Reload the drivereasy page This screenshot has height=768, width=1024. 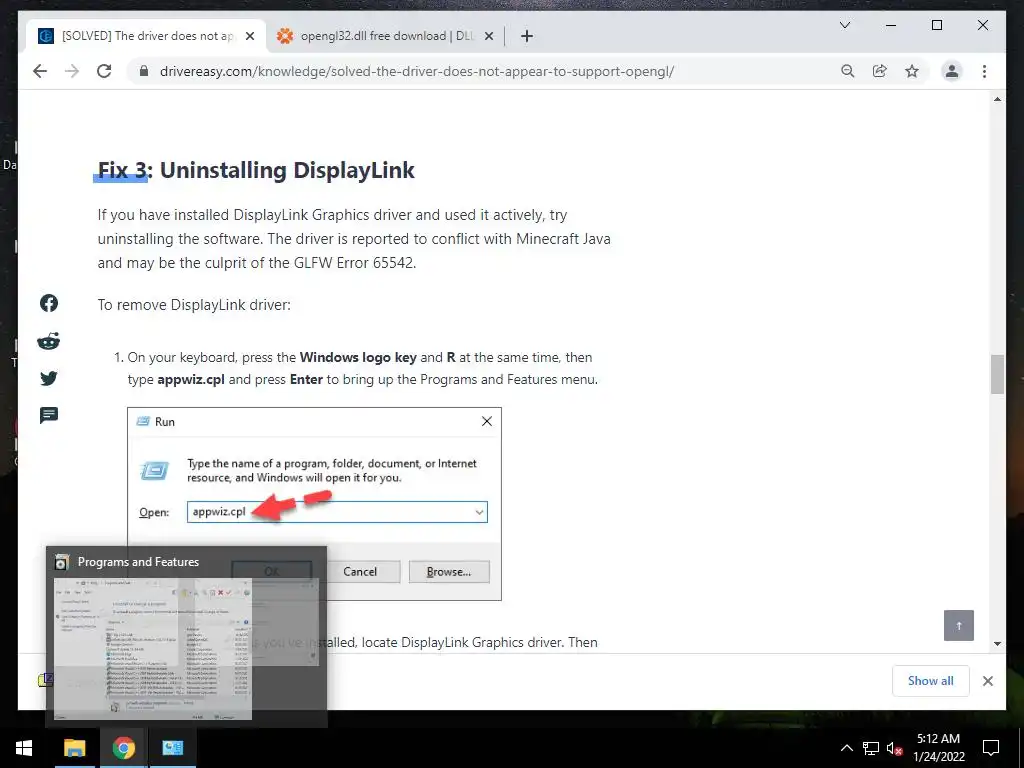coord(104,71)
